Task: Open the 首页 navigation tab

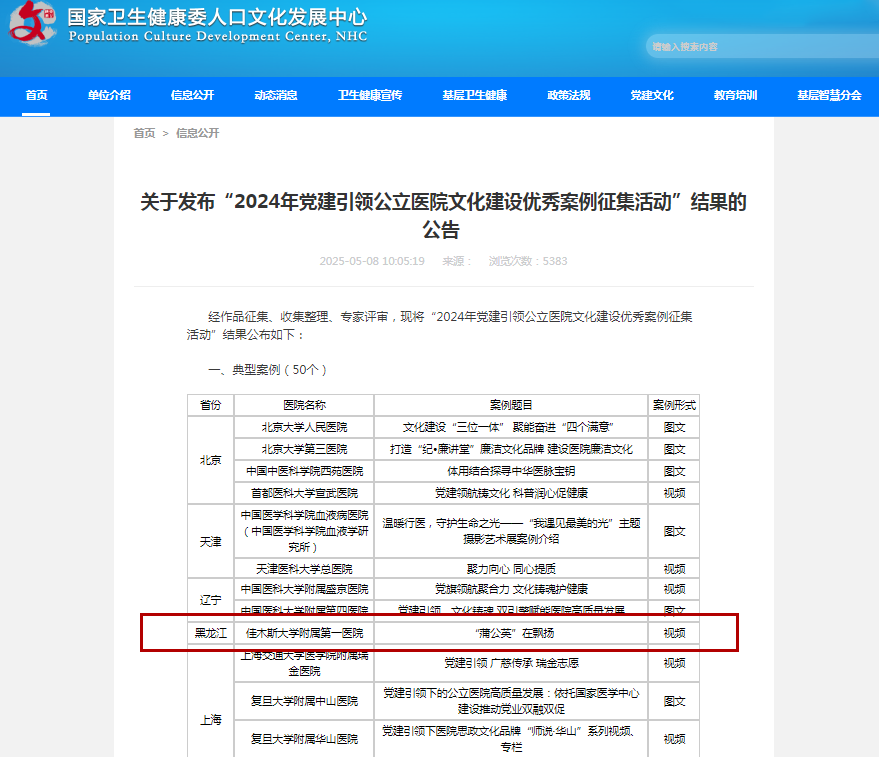Action: (37, 96)
